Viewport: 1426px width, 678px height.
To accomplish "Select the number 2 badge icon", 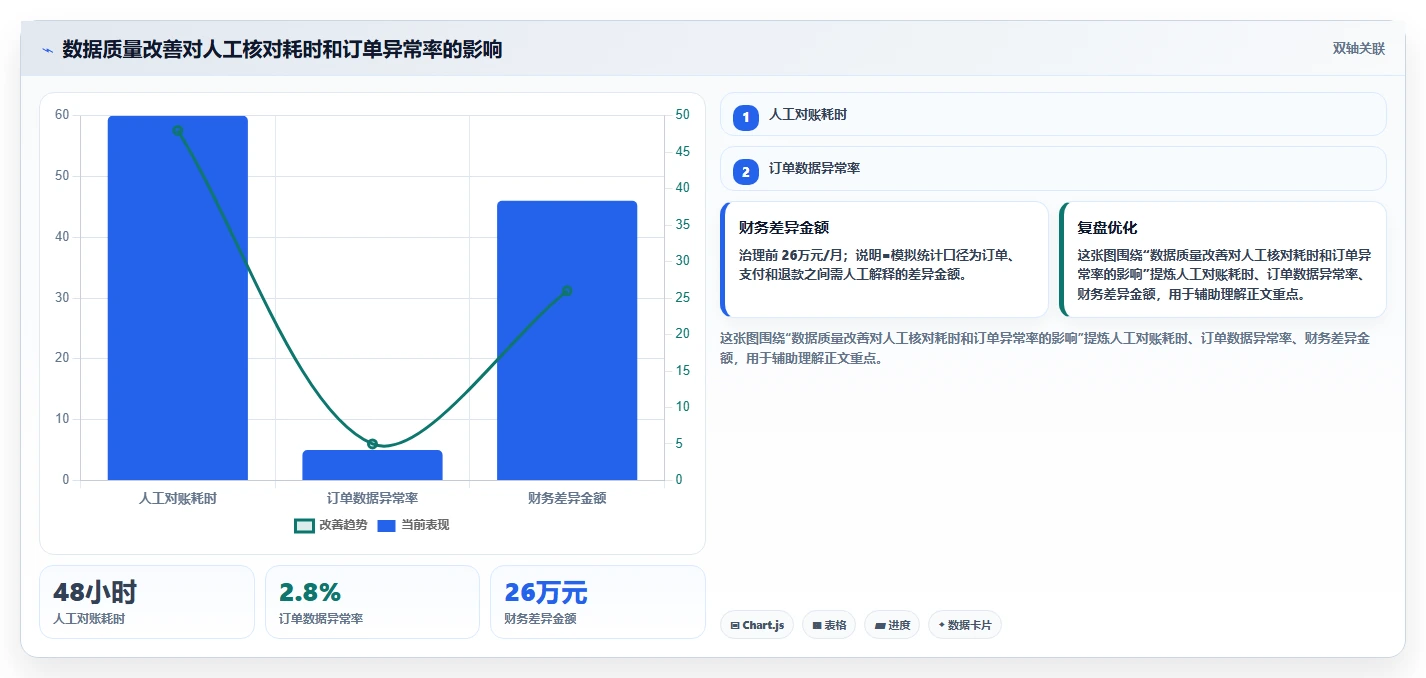I will click(746, 172).
